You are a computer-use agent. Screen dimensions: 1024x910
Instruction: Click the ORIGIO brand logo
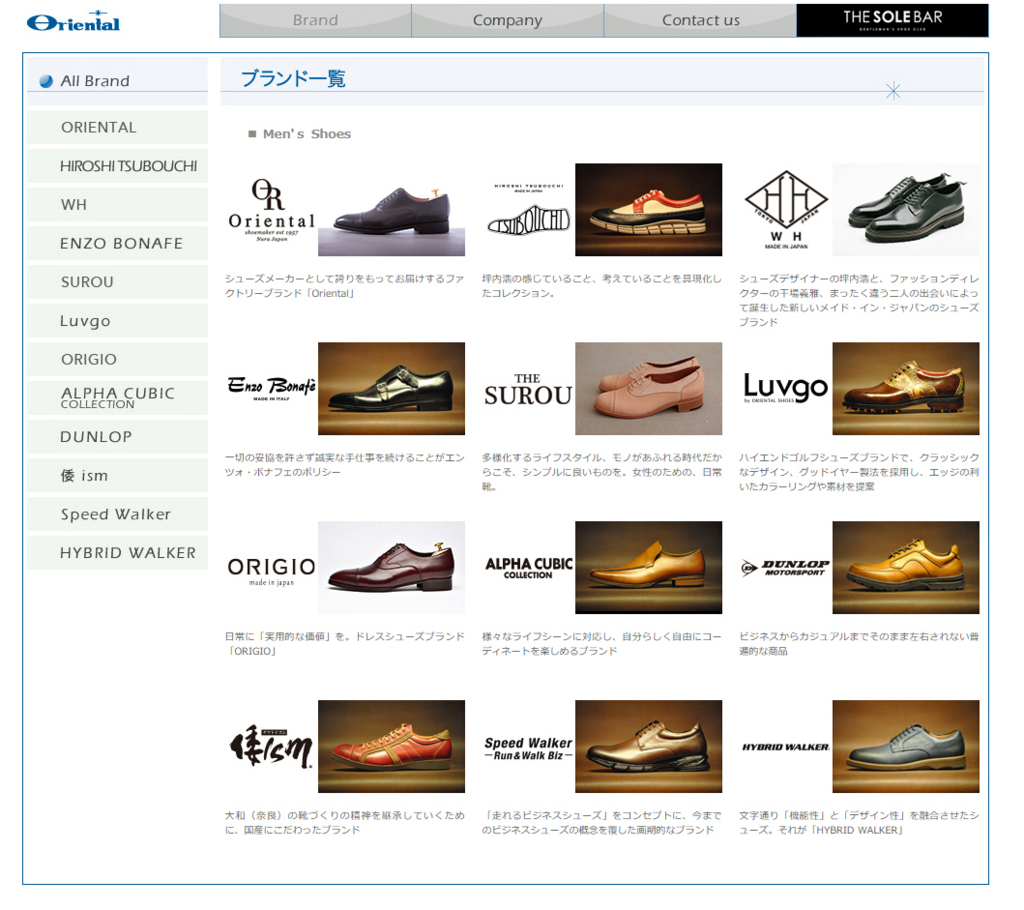(x=271, y=570)
